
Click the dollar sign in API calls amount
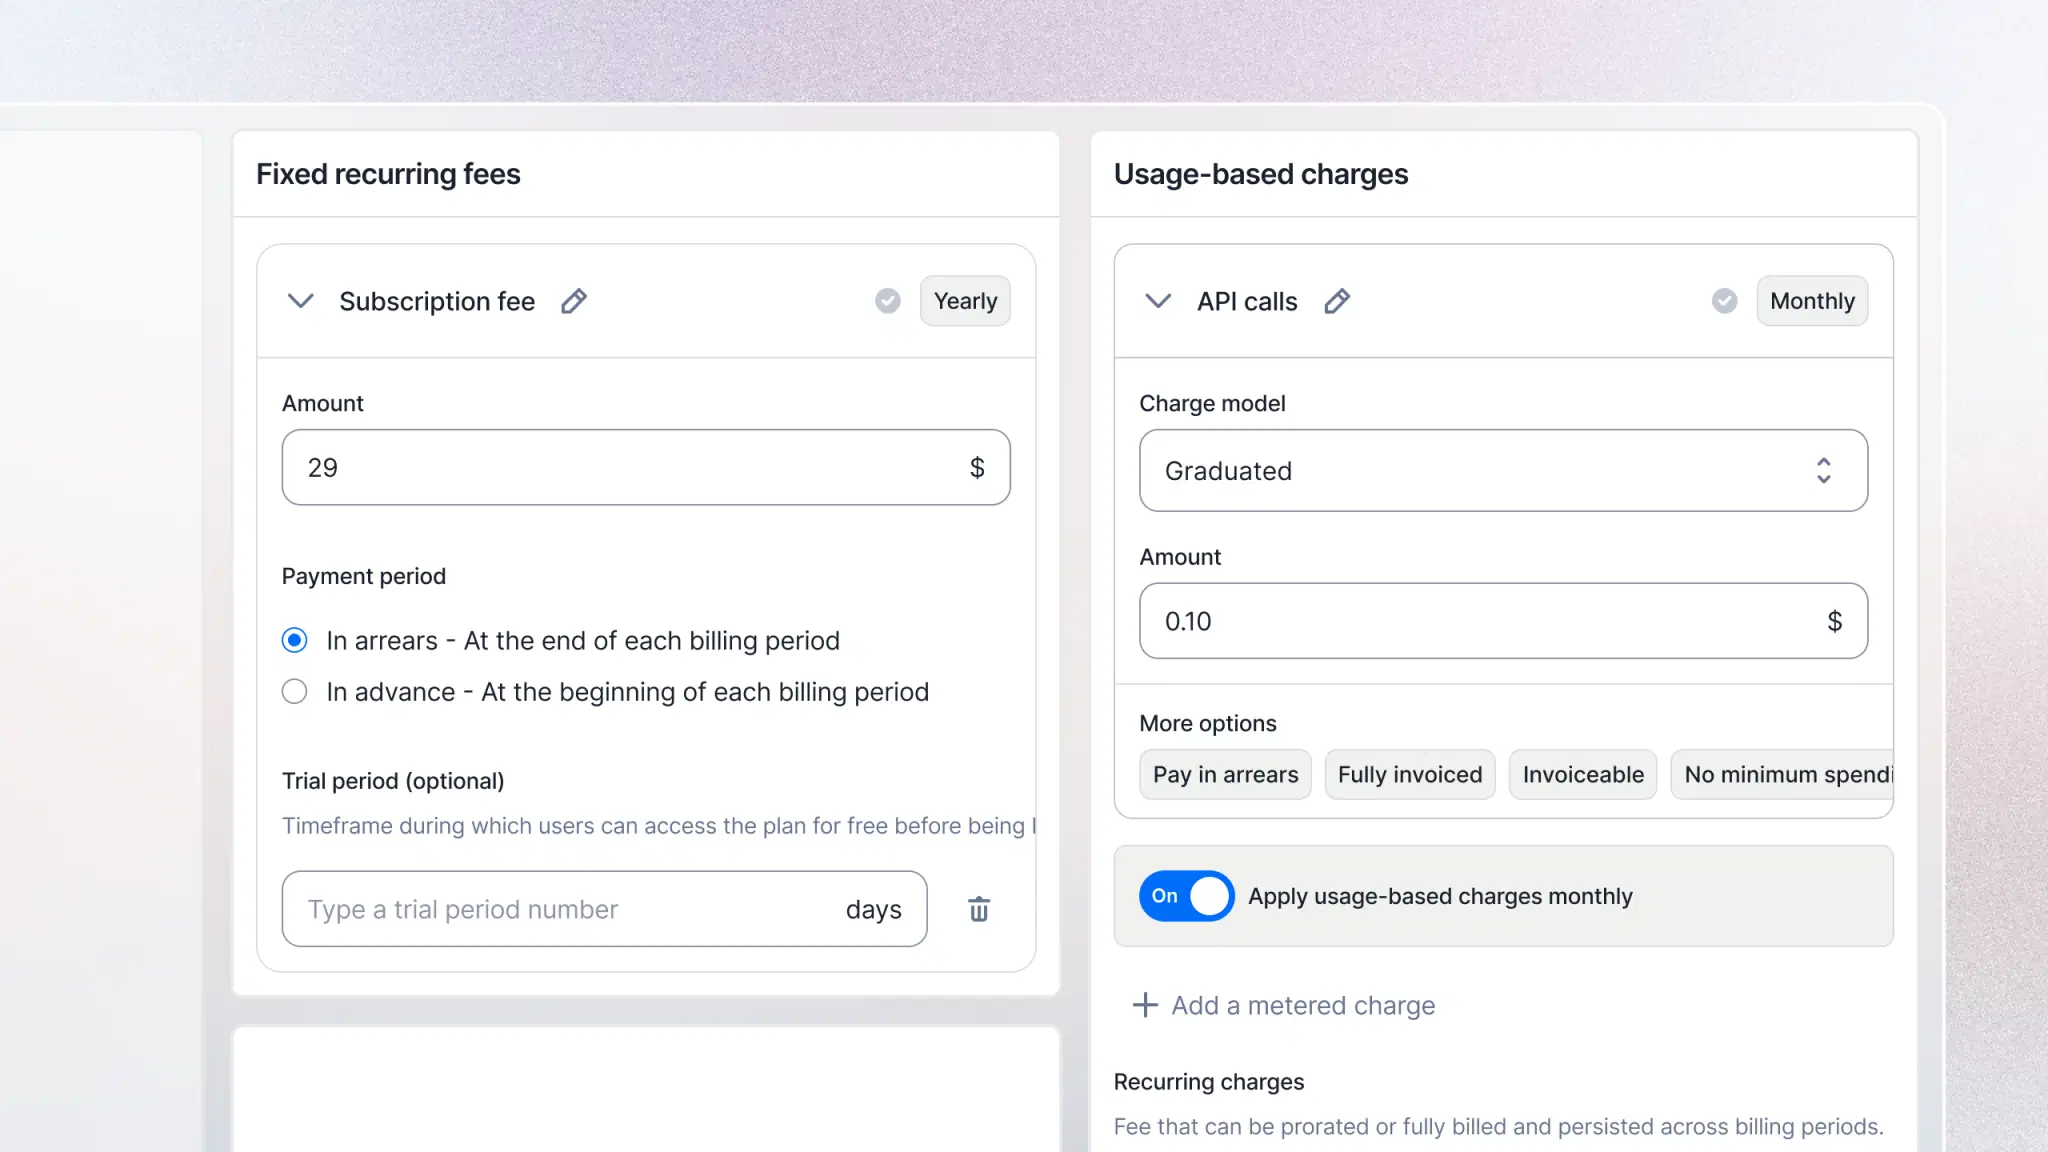[x=1834, y=621]
